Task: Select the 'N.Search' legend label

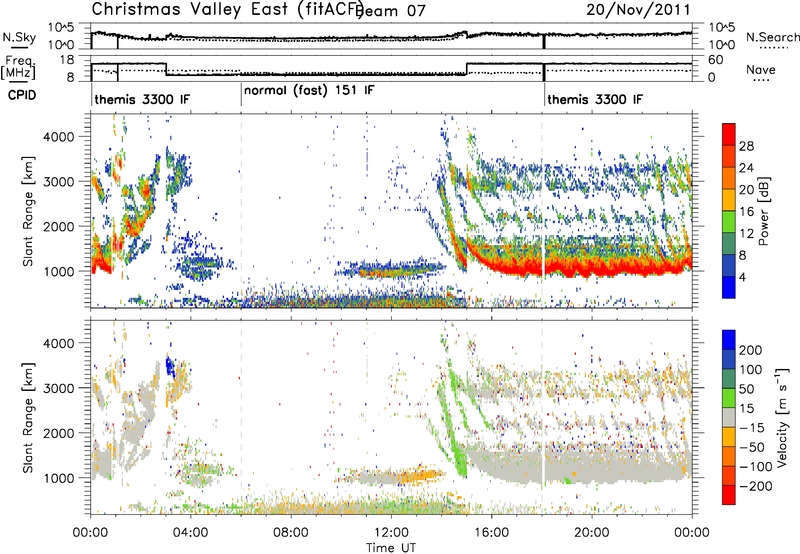Action: 772,37
